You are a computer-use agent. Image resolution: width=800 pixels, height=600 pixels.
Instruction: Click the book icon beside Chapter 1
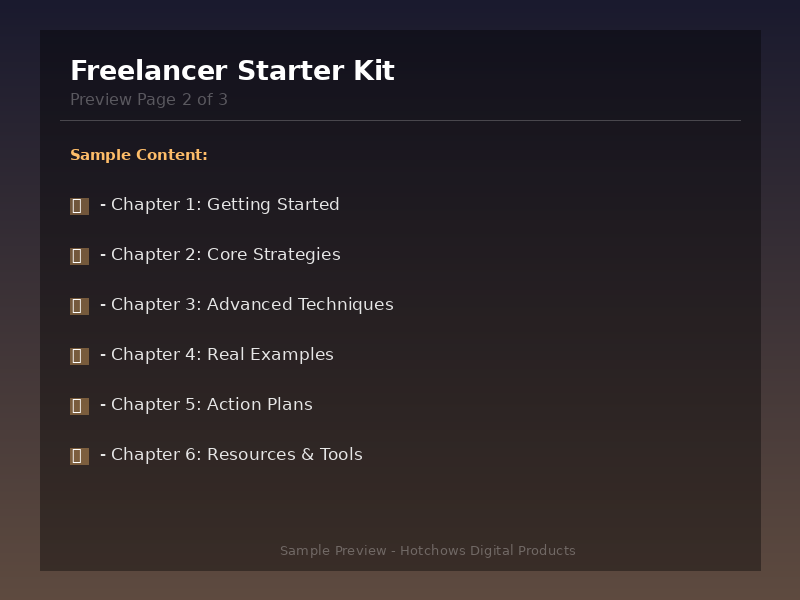click(x=79, y=206)
